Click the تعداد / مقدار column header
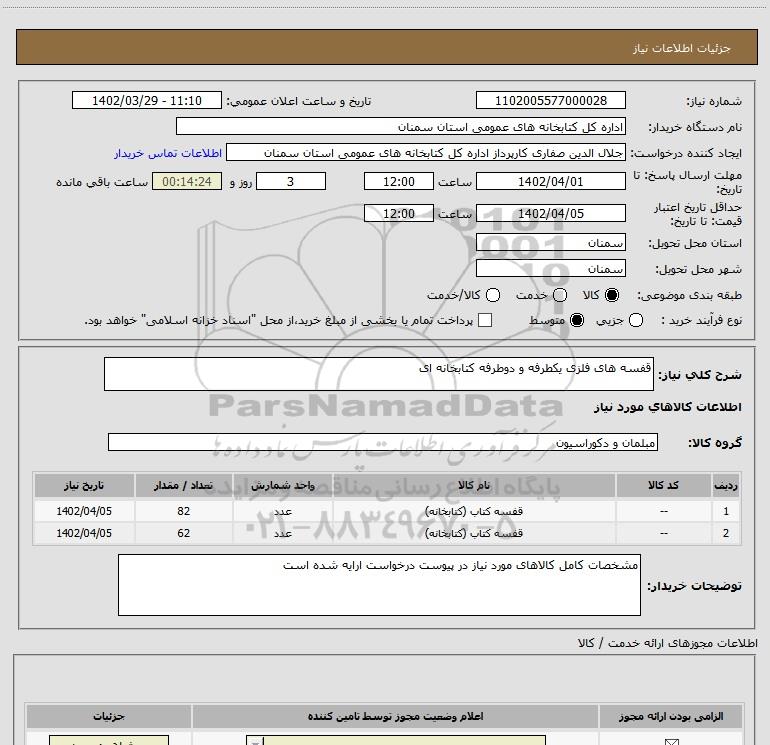Screen dimensions: 770x745 tap(184, 485)
